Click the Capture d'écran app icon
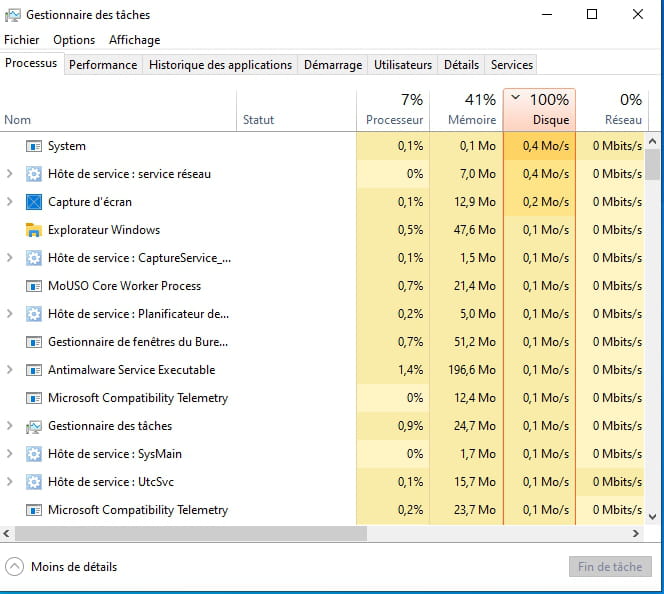 coord(34,202)
